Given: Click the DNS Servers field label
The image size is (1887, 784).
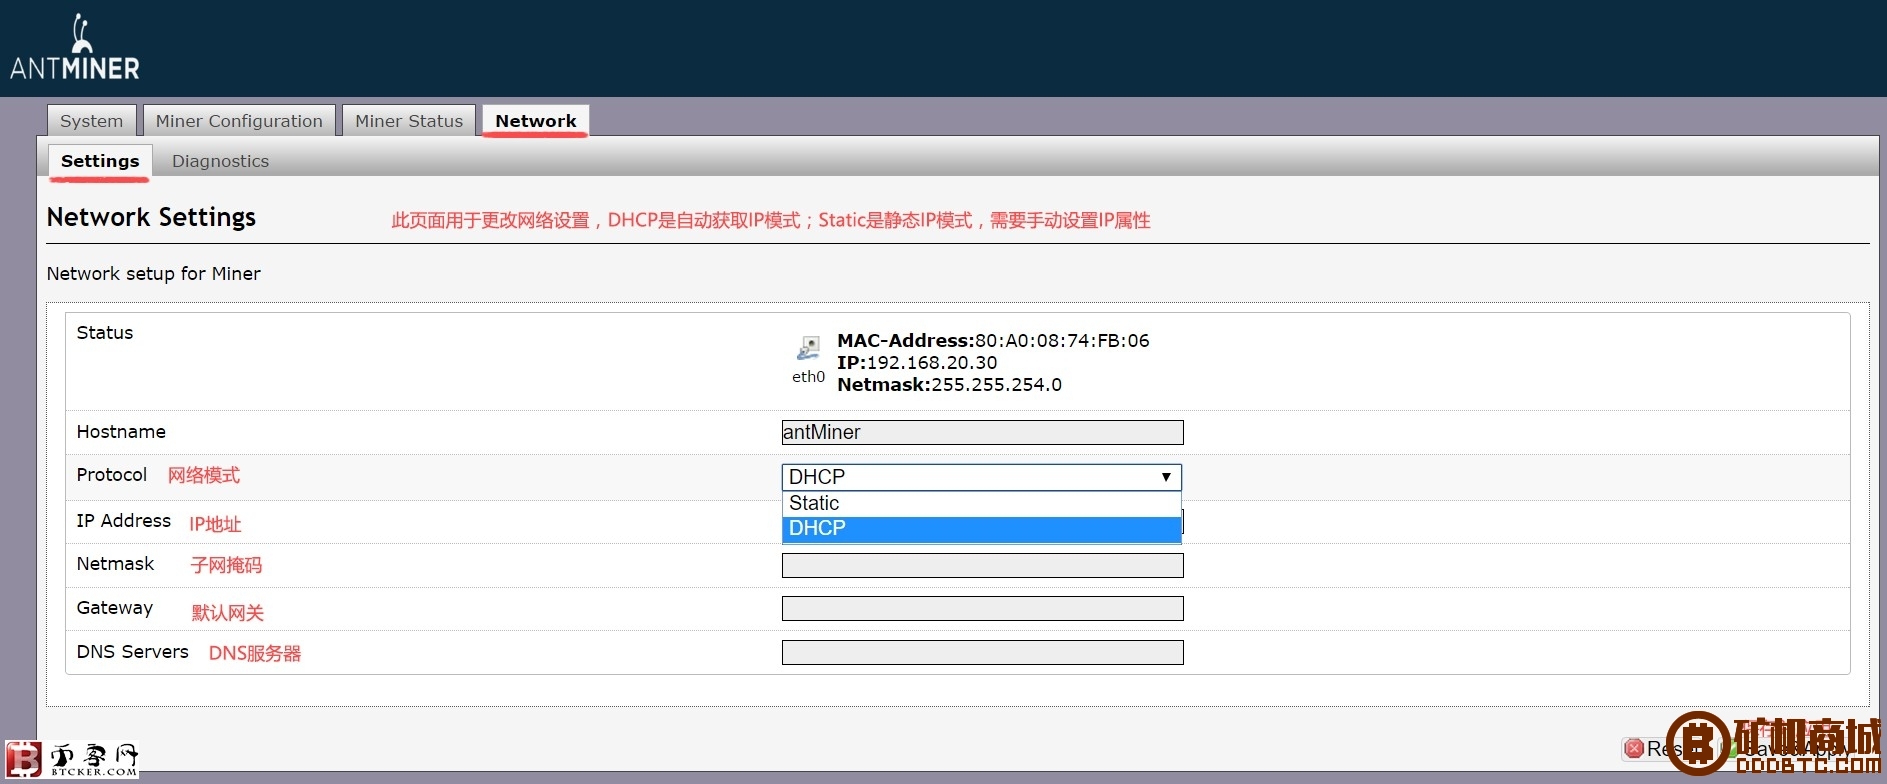Looking at the screenshot, I should click(x=132, y=652).
